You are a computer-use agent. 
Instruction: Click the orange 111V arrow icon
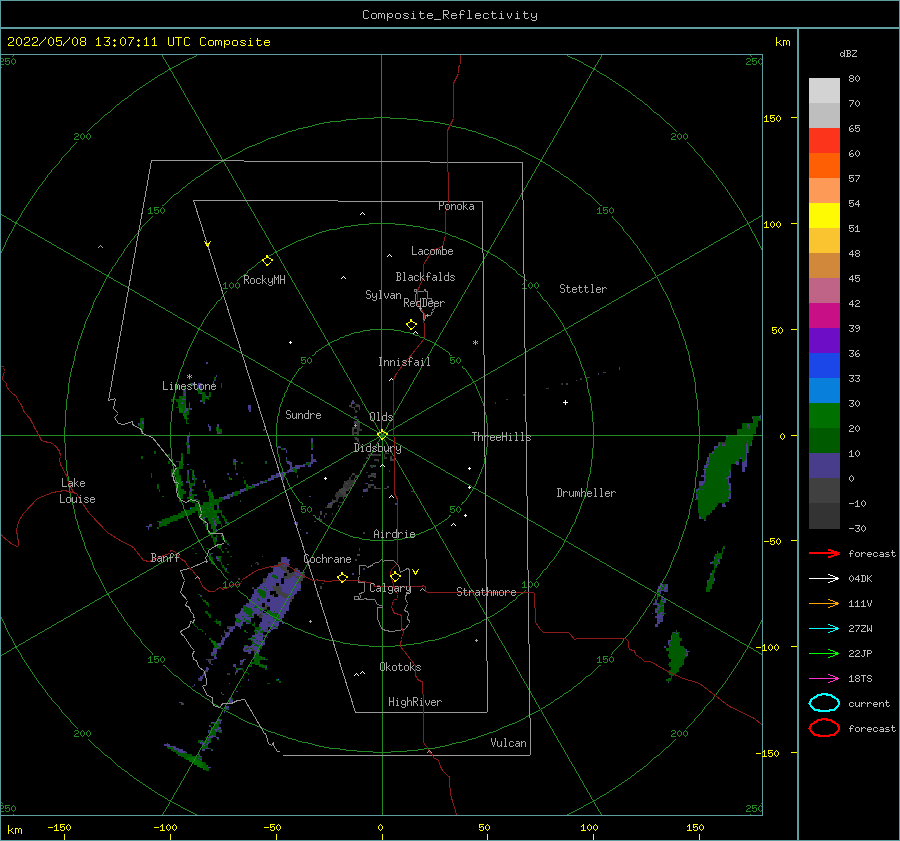pyautogui.click(x=824, y=603)
